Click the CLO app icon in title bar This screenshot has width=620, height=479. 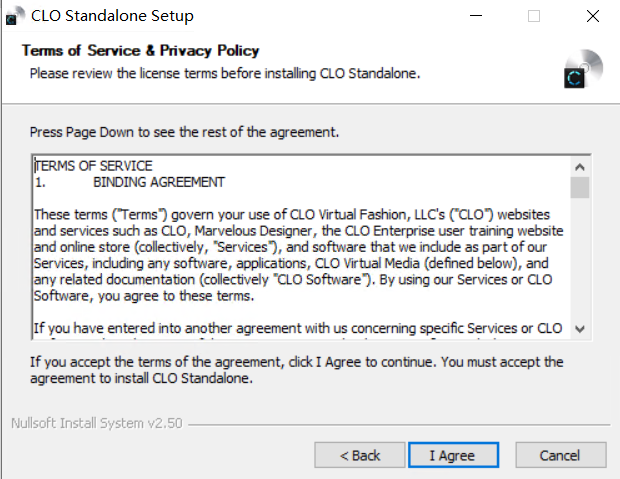tap(14, 16)
